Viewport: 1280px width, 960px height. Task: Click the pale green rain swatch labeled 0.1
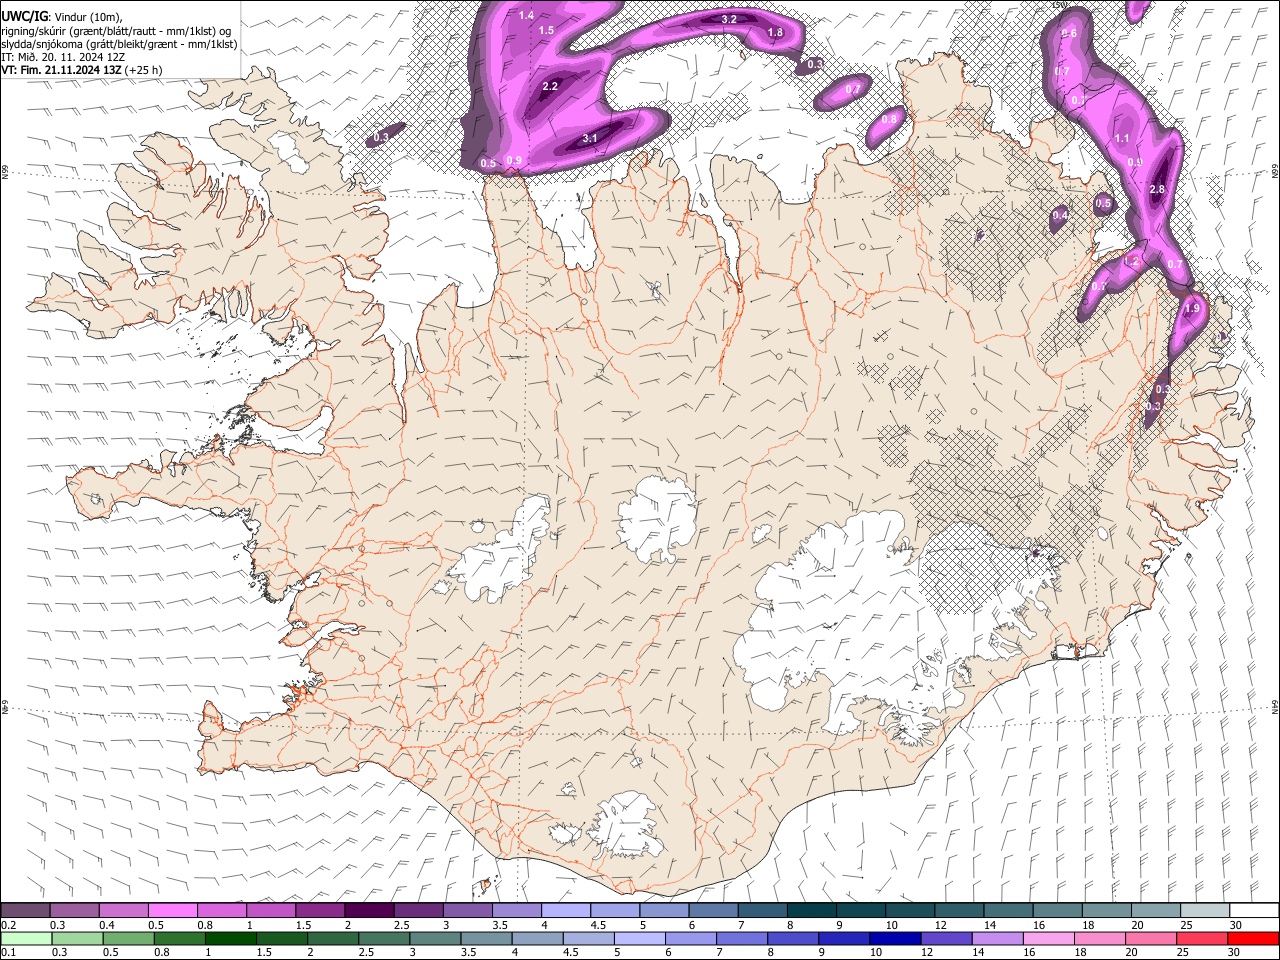pos(25,938)
